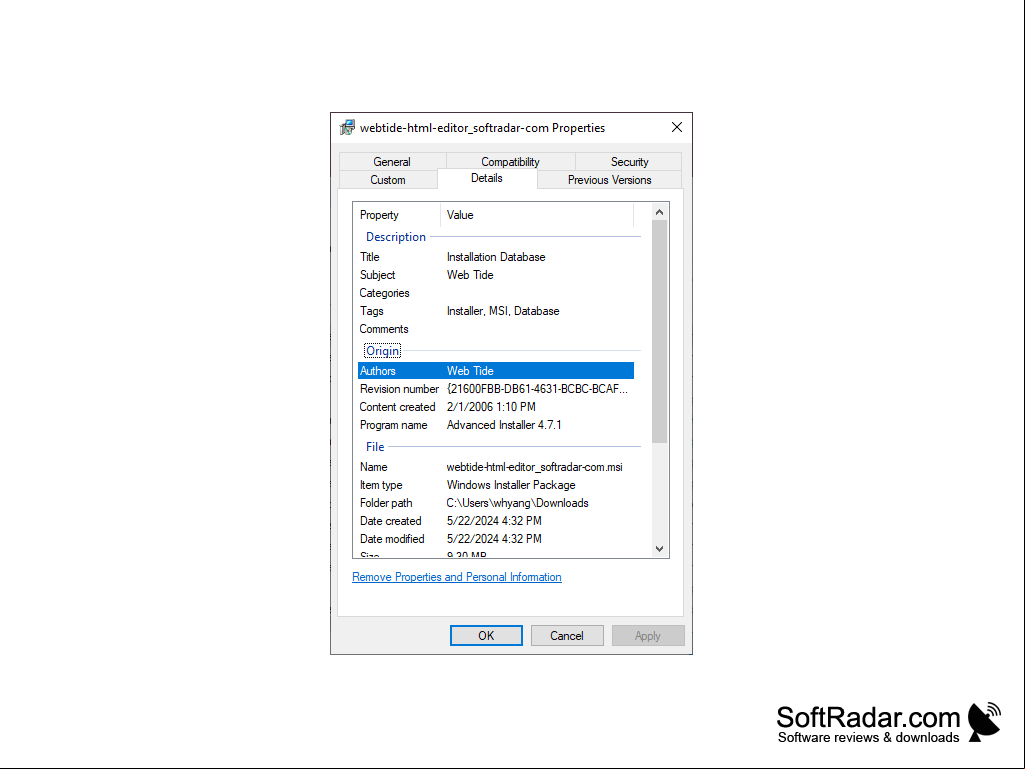Image resolution: width=1025 pixels, height=769 pixels.
Task: Select the Revision number property
Action: coord(399,389)
